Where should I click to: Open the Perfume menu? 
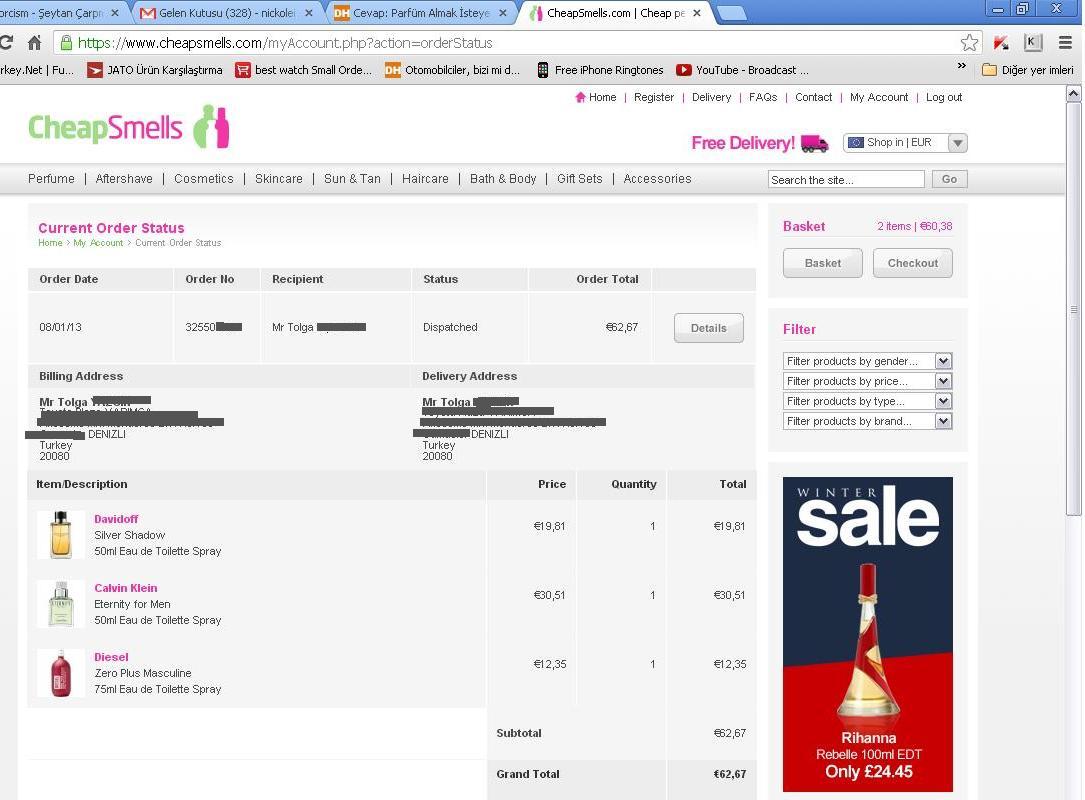coord(51,179)
